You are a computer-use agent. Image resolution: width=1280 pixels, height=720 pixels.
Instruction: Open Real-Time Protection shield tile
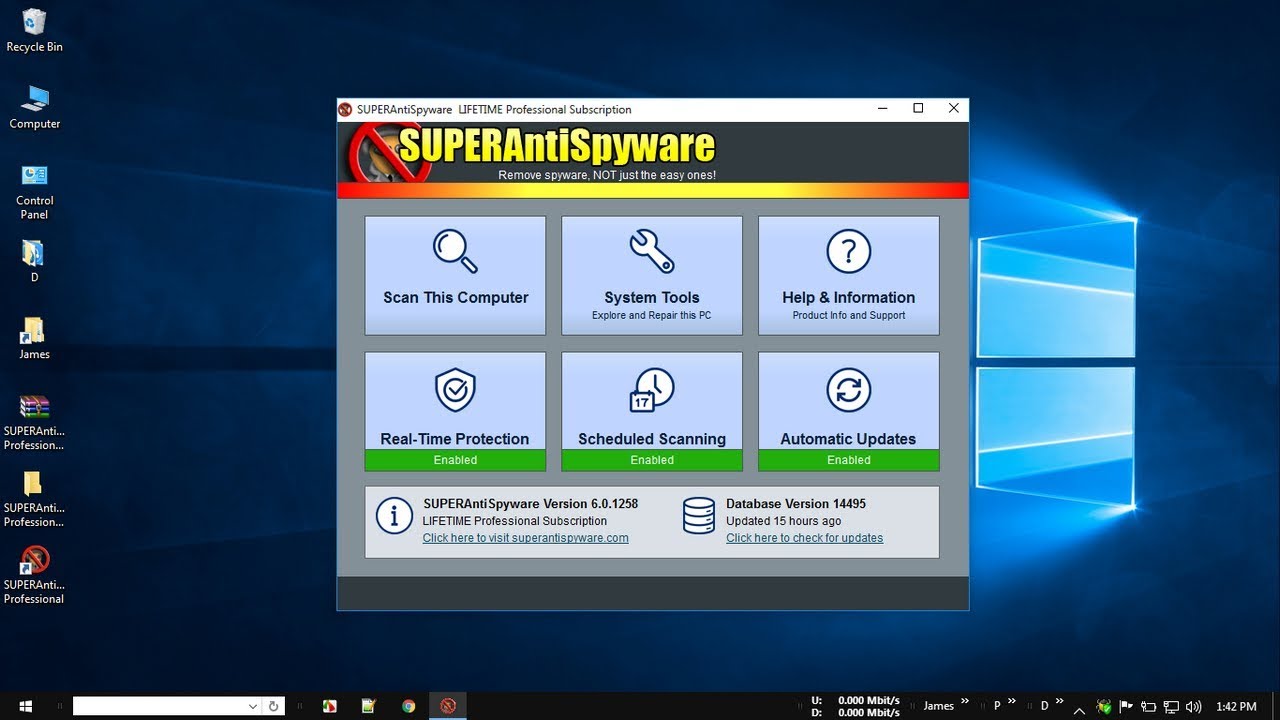pyautogui.click(x=455, y=411)
